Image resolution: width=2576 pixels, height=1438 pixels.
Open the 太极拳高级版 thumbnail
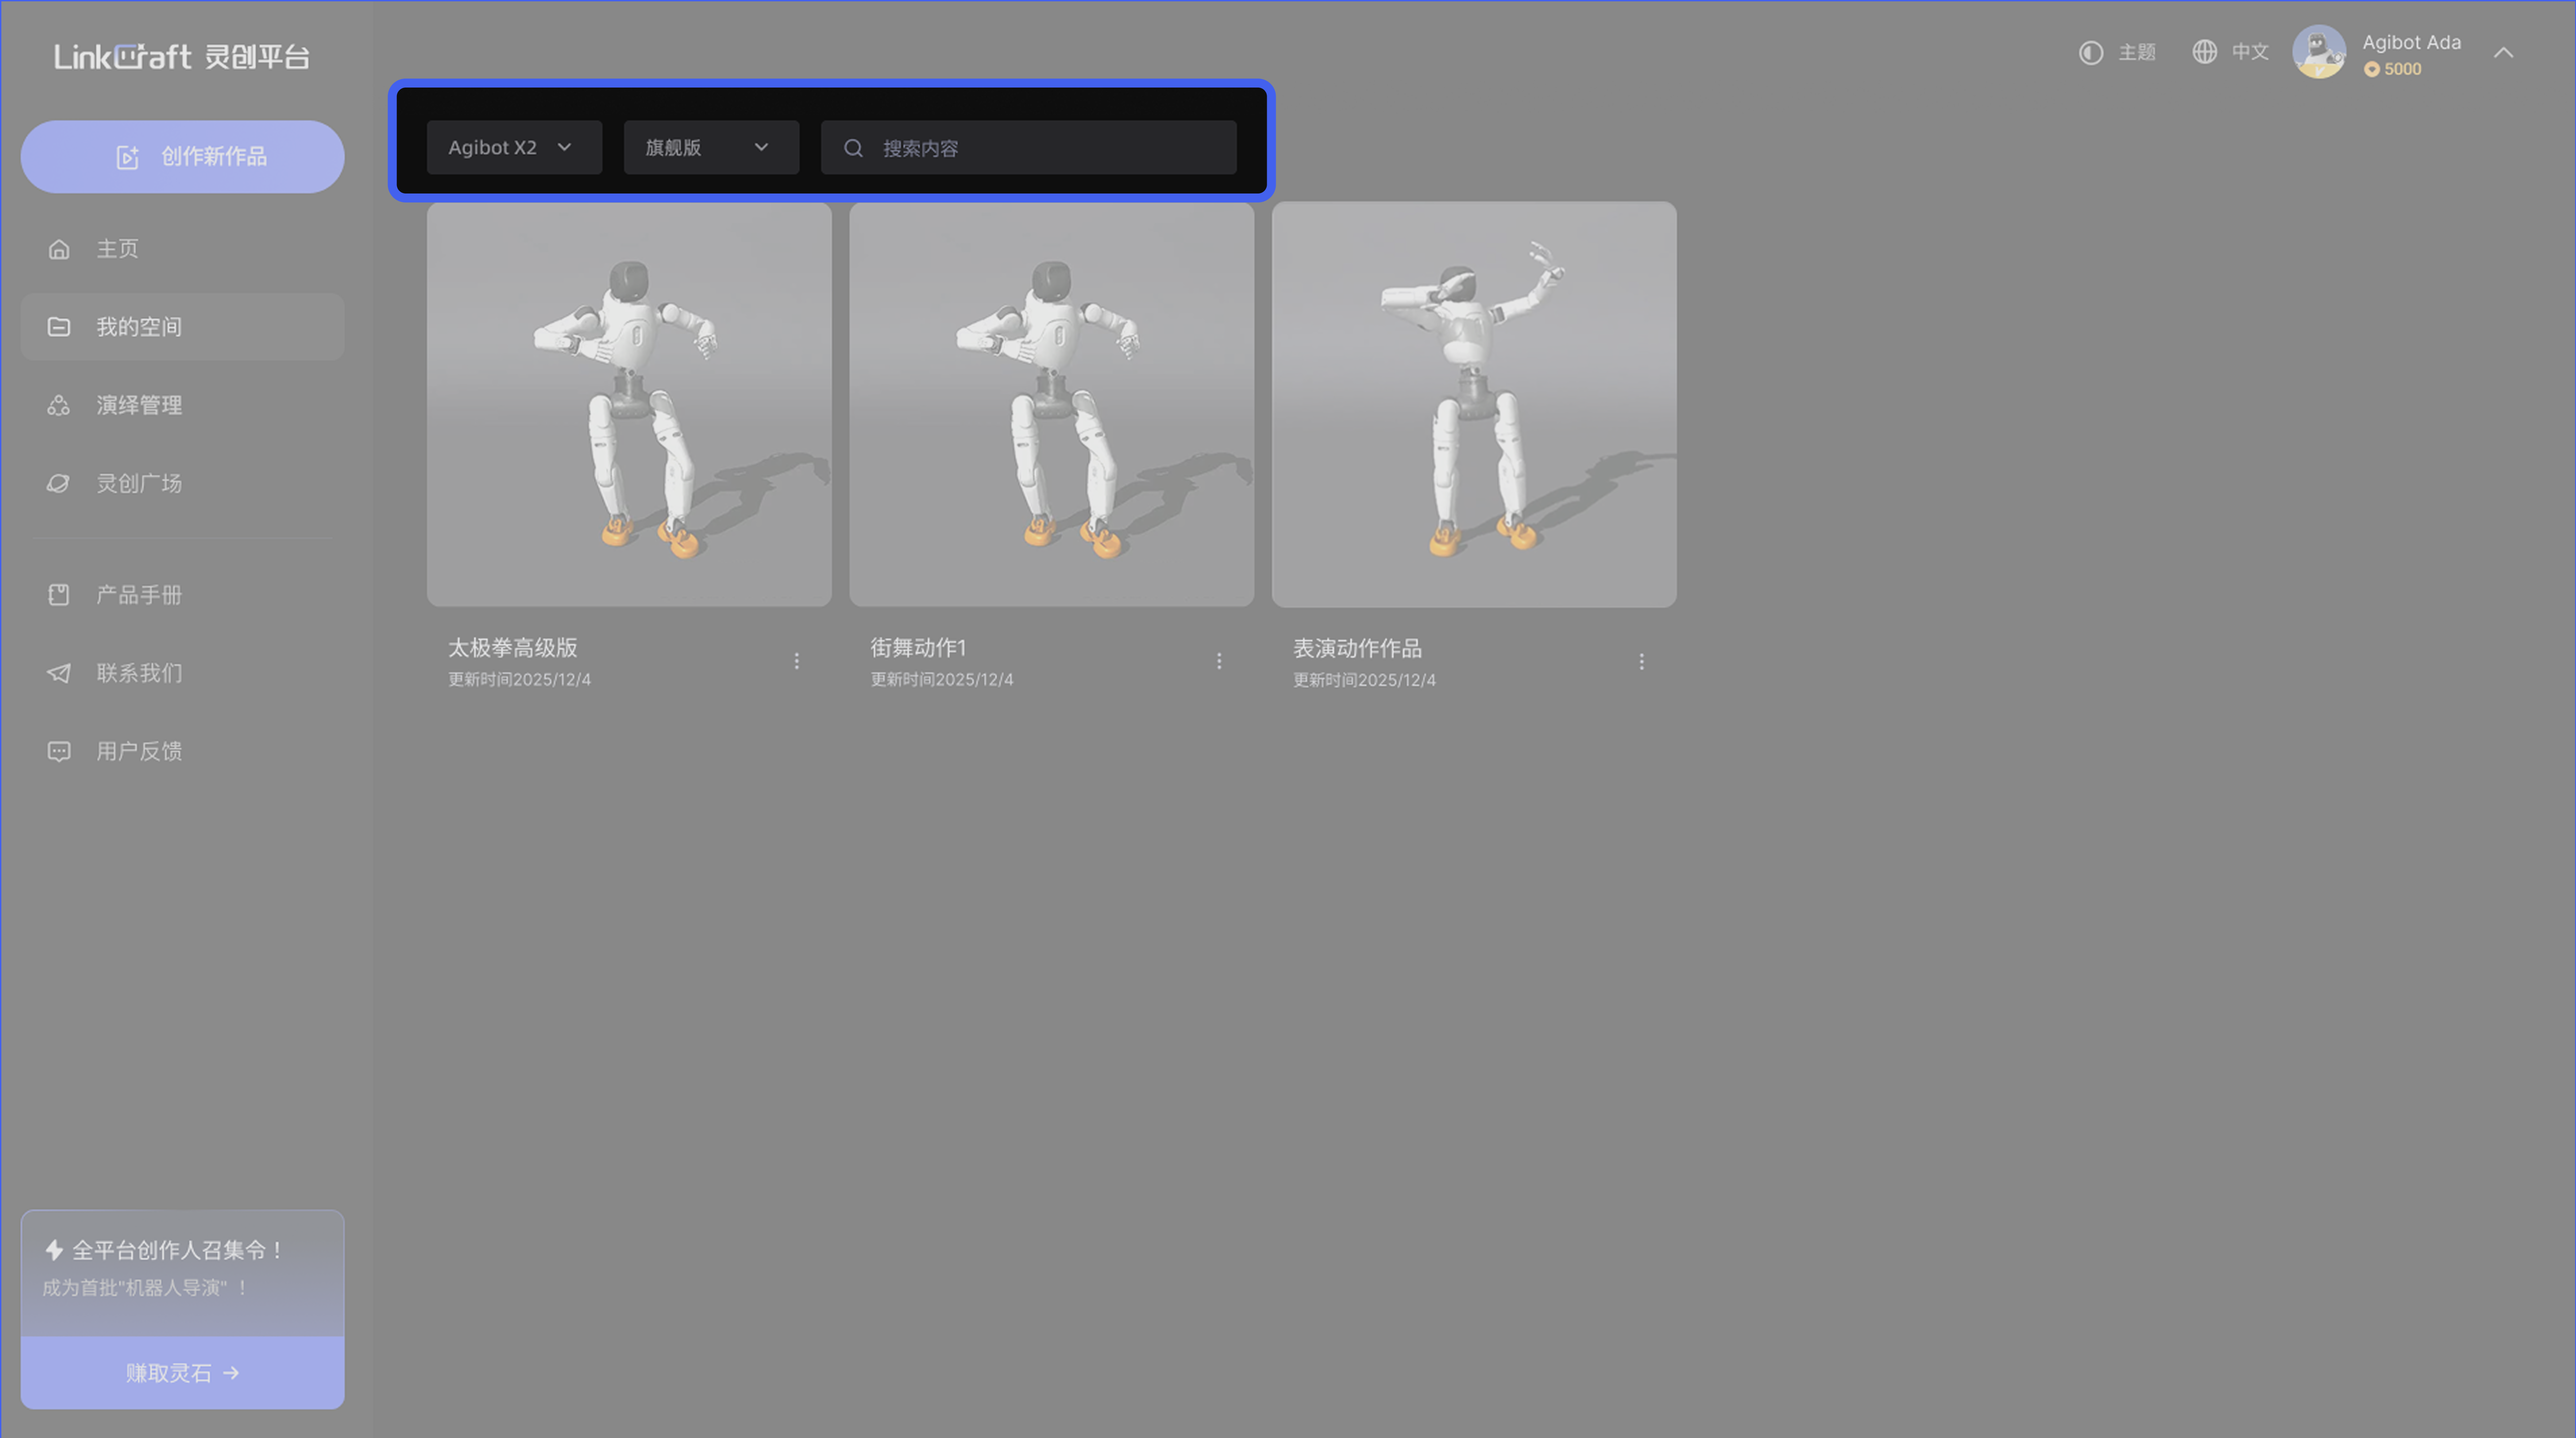coord(629,404)
